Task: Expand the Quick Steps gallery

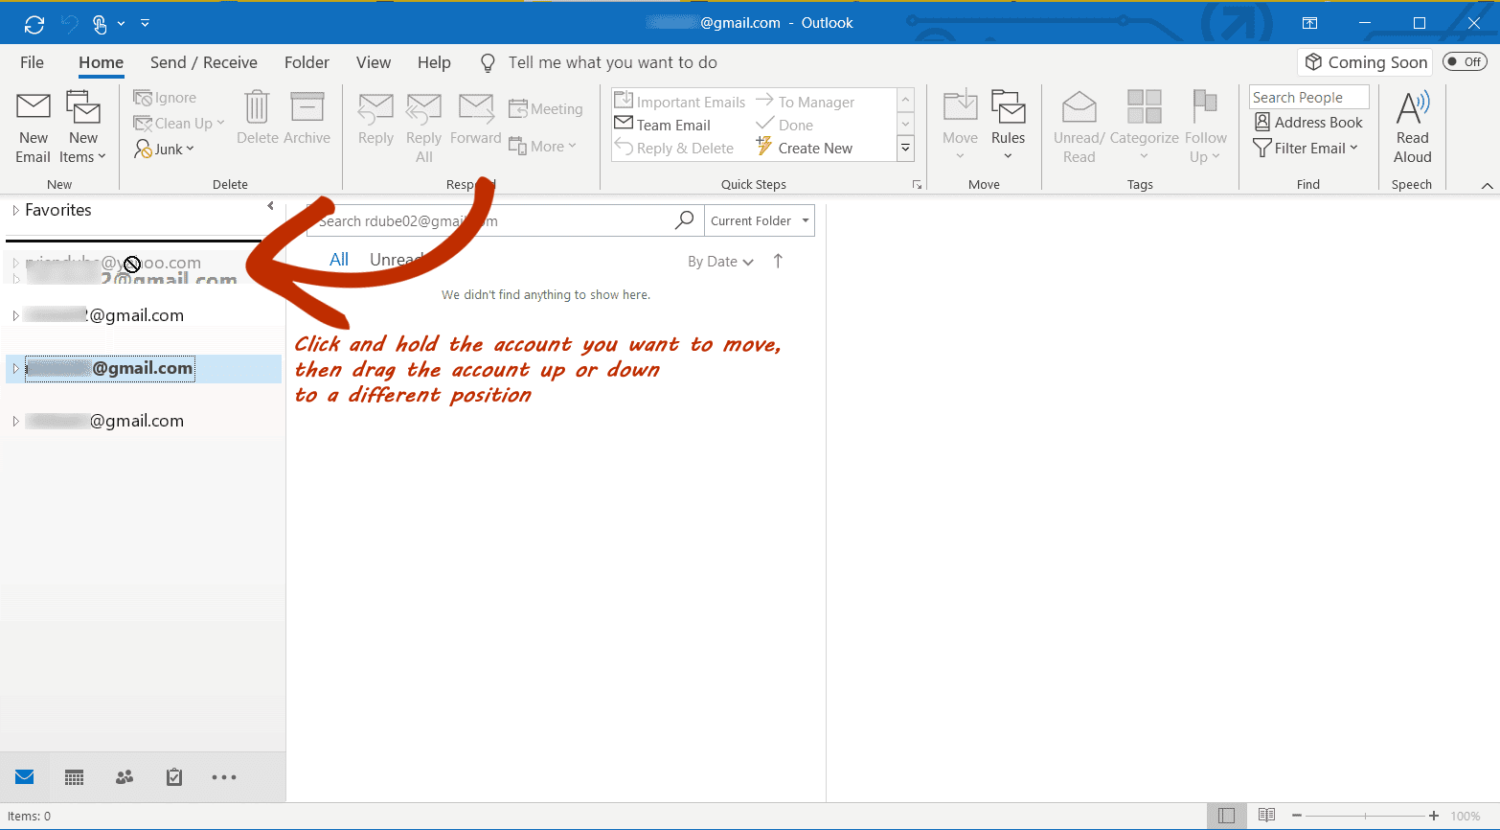Action: tap(905, 148)
